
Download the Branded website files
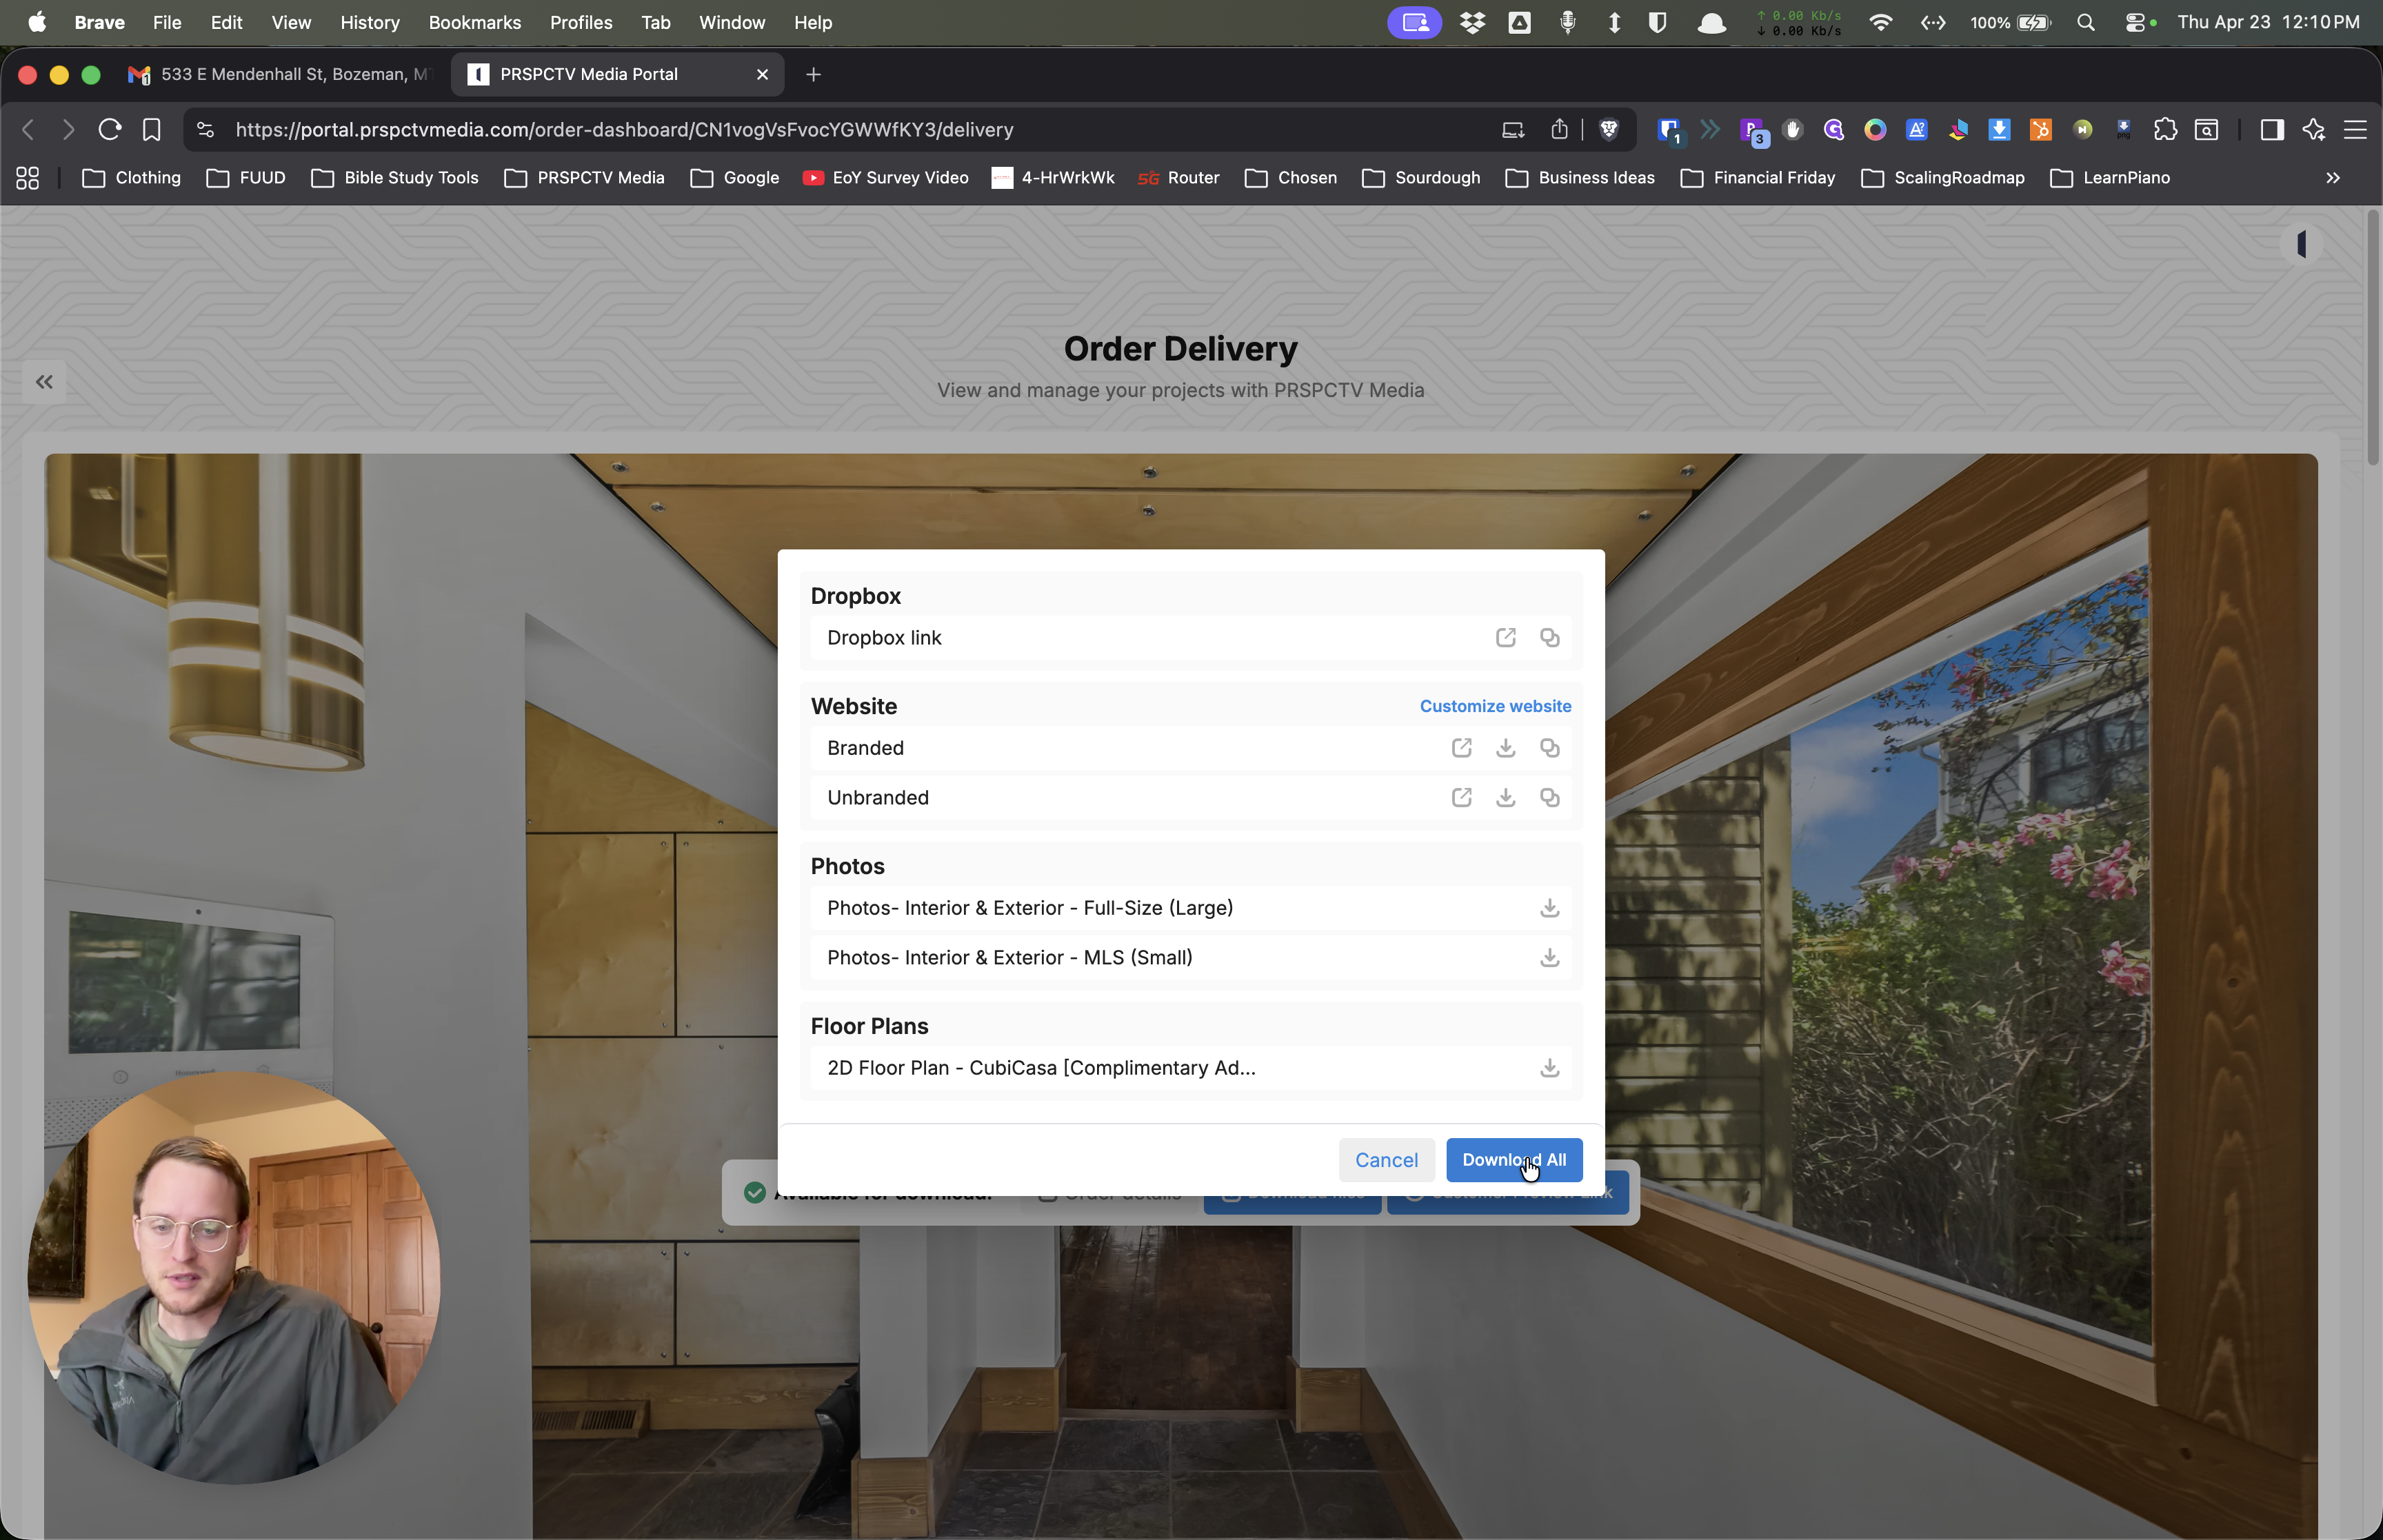point(1505,748)
